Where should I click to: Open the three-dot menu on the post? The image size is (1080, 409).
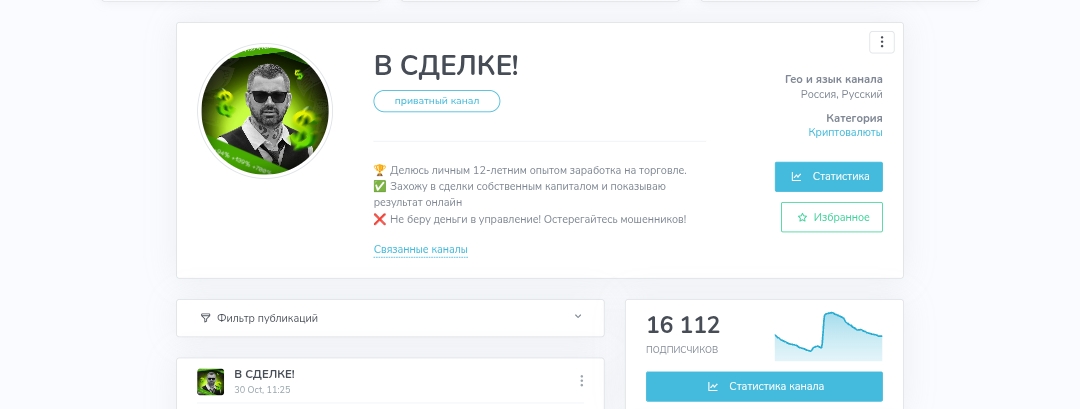[581, 381]
